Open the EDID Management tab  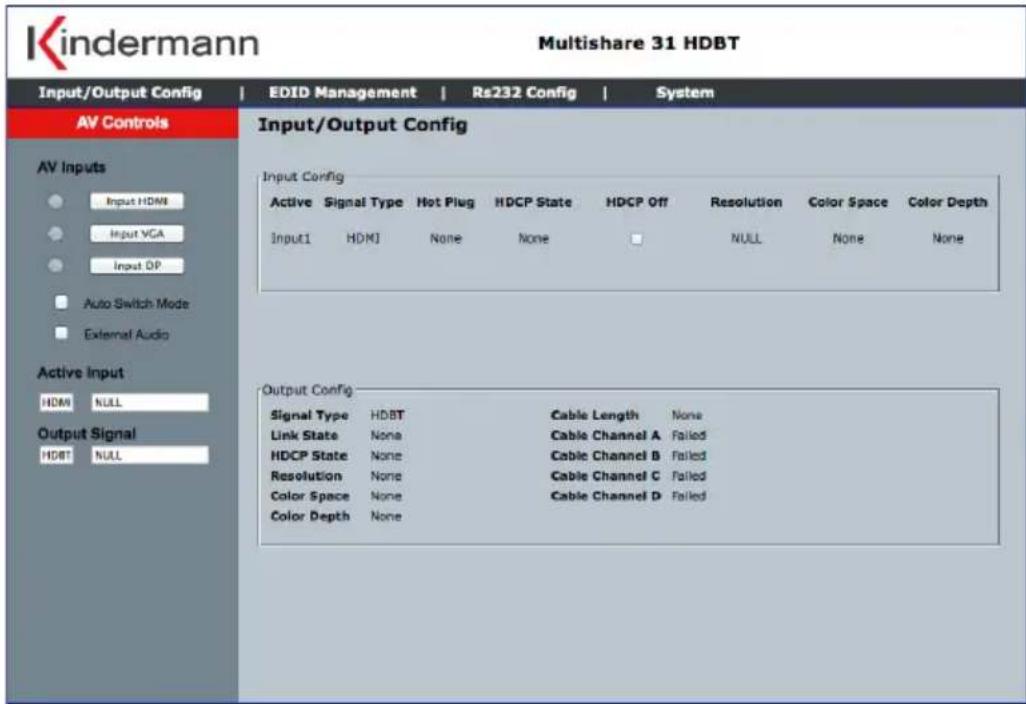pyautogui.click(x=342, y=93)
